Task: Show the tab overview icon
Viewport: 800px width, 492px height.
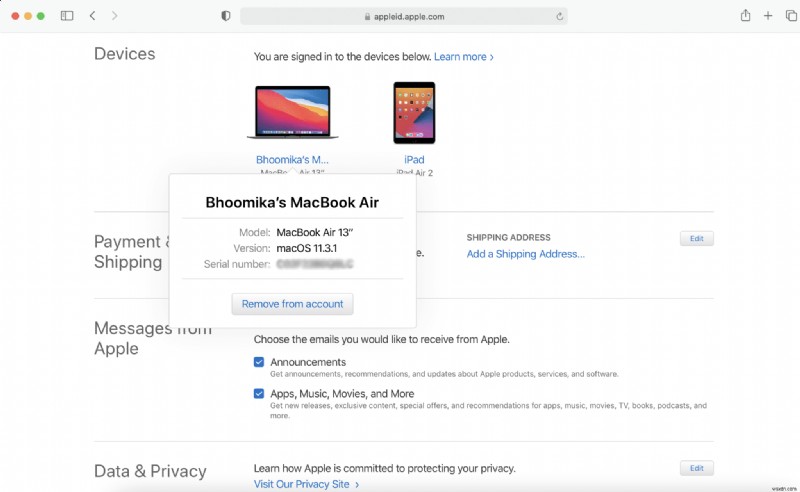Action: 791,16
